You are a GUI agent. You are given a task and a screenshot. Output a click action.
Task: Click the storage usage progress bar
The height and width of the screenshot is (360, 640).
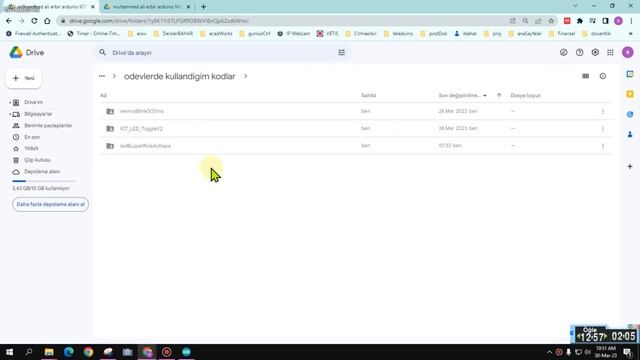44,181
